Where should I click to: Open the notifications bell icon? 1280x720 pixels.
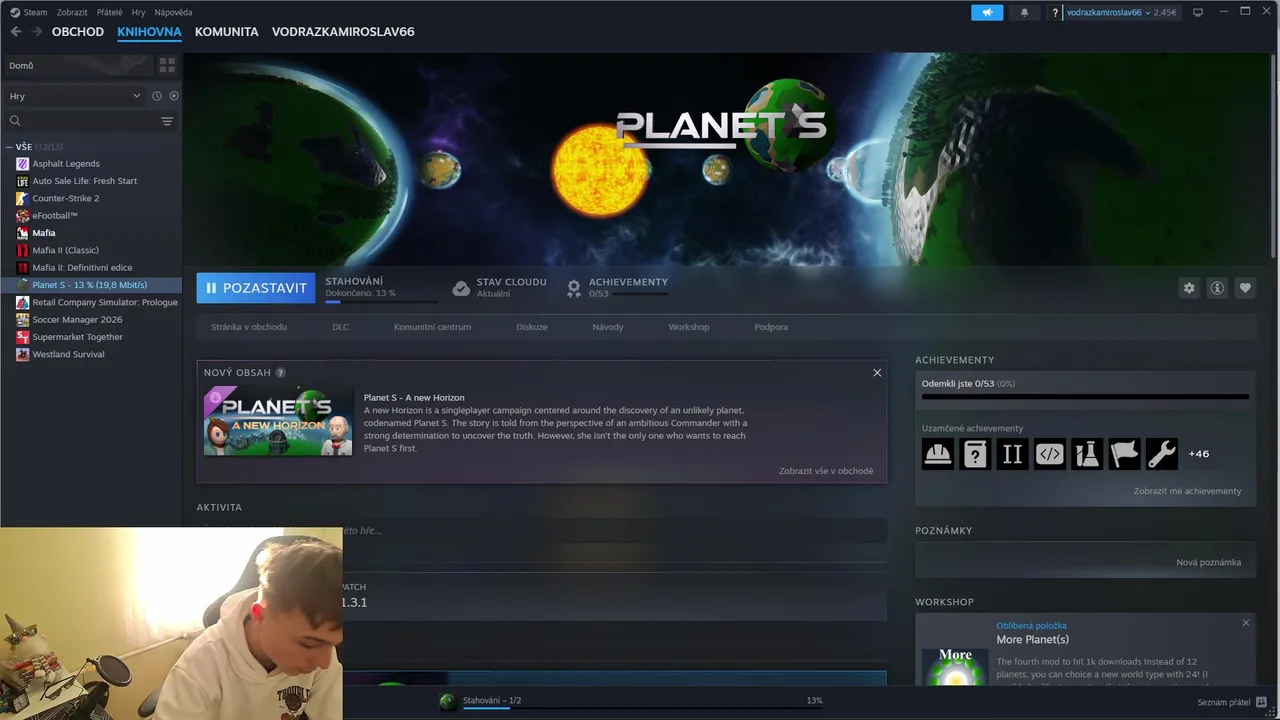coord(1024,12)
